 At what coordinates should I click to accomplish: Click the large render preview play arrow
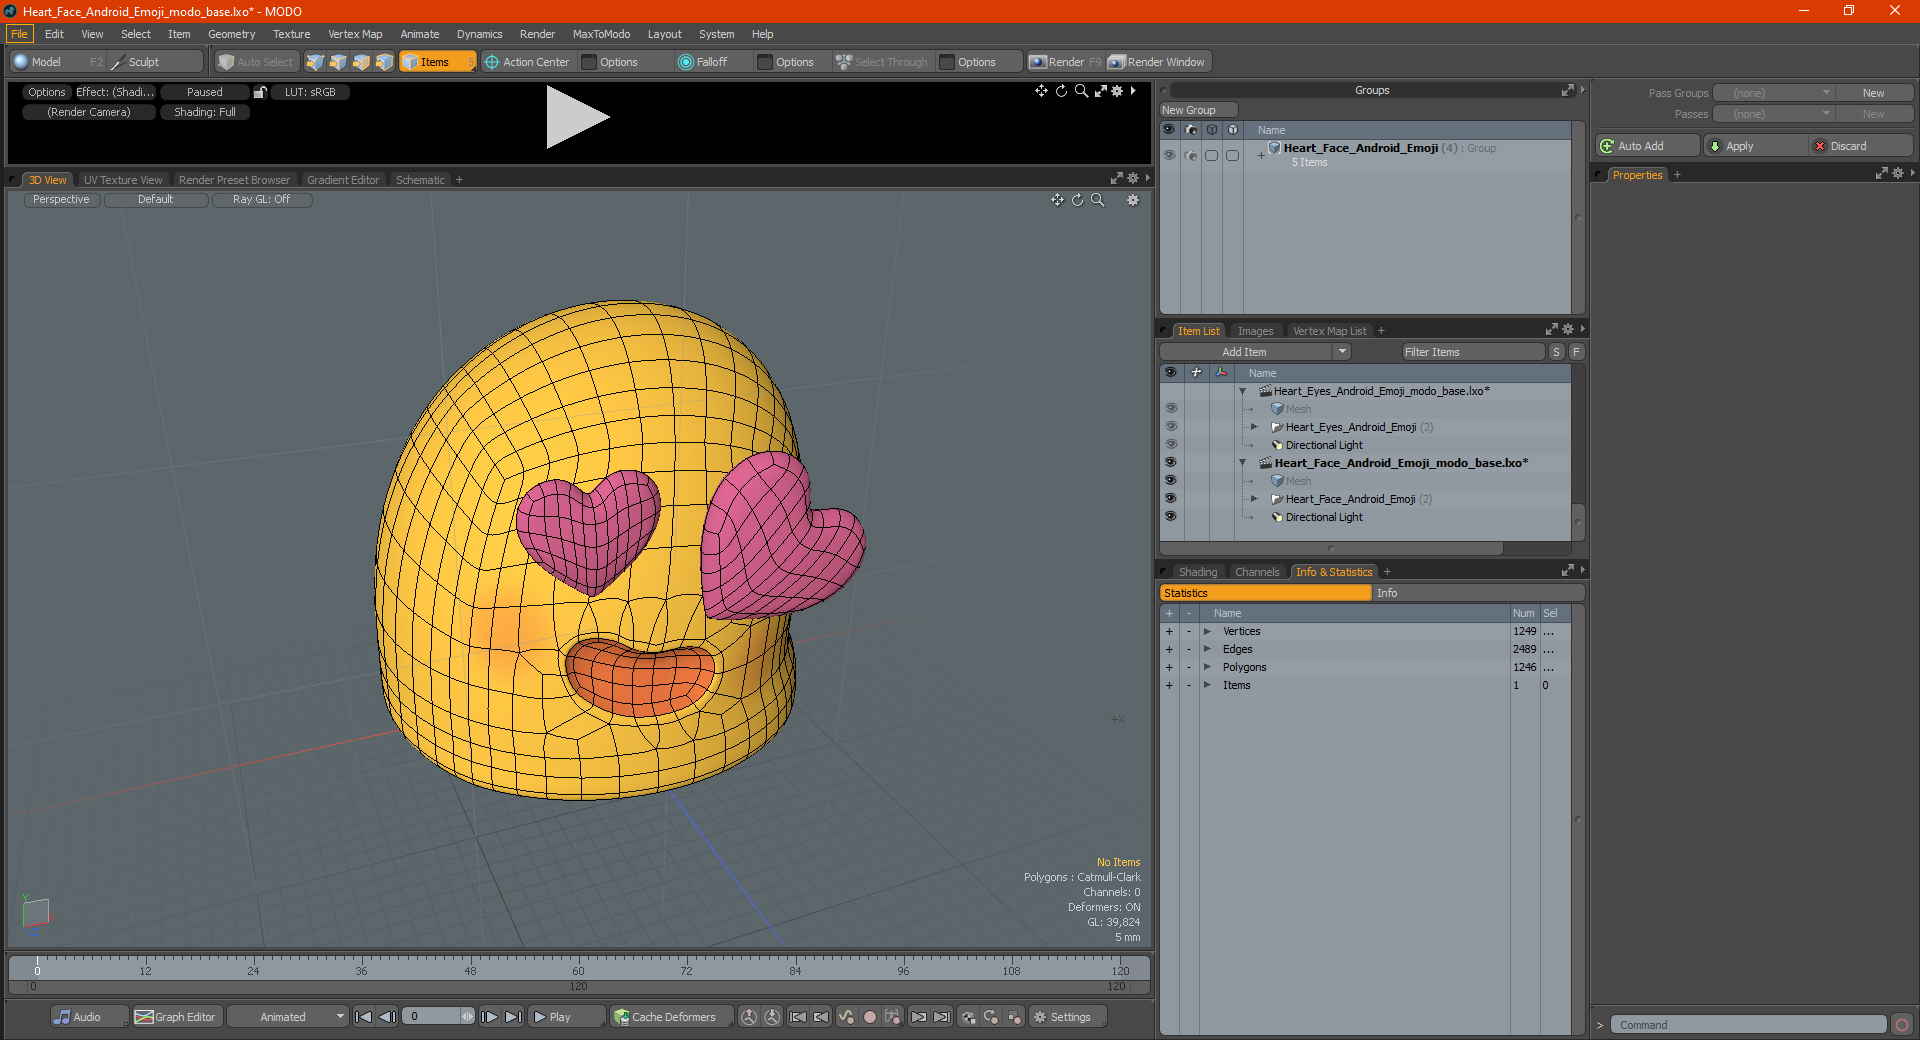[577, 117]
